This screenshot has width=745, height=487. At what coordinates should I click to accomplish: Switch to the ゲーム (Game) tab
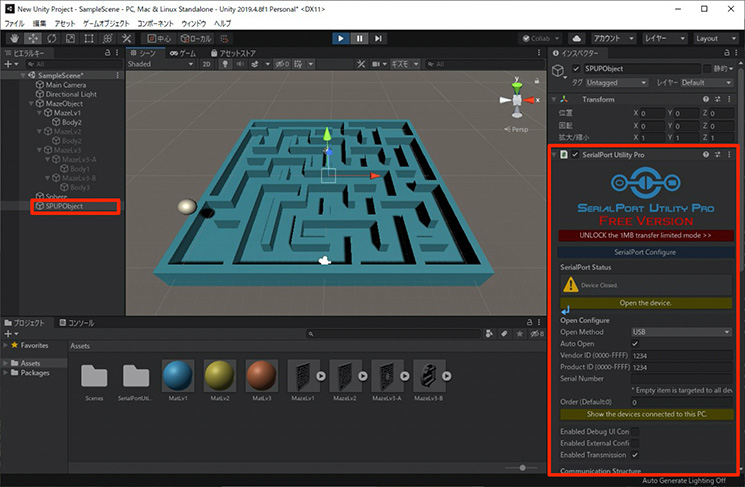pos(183,53)
